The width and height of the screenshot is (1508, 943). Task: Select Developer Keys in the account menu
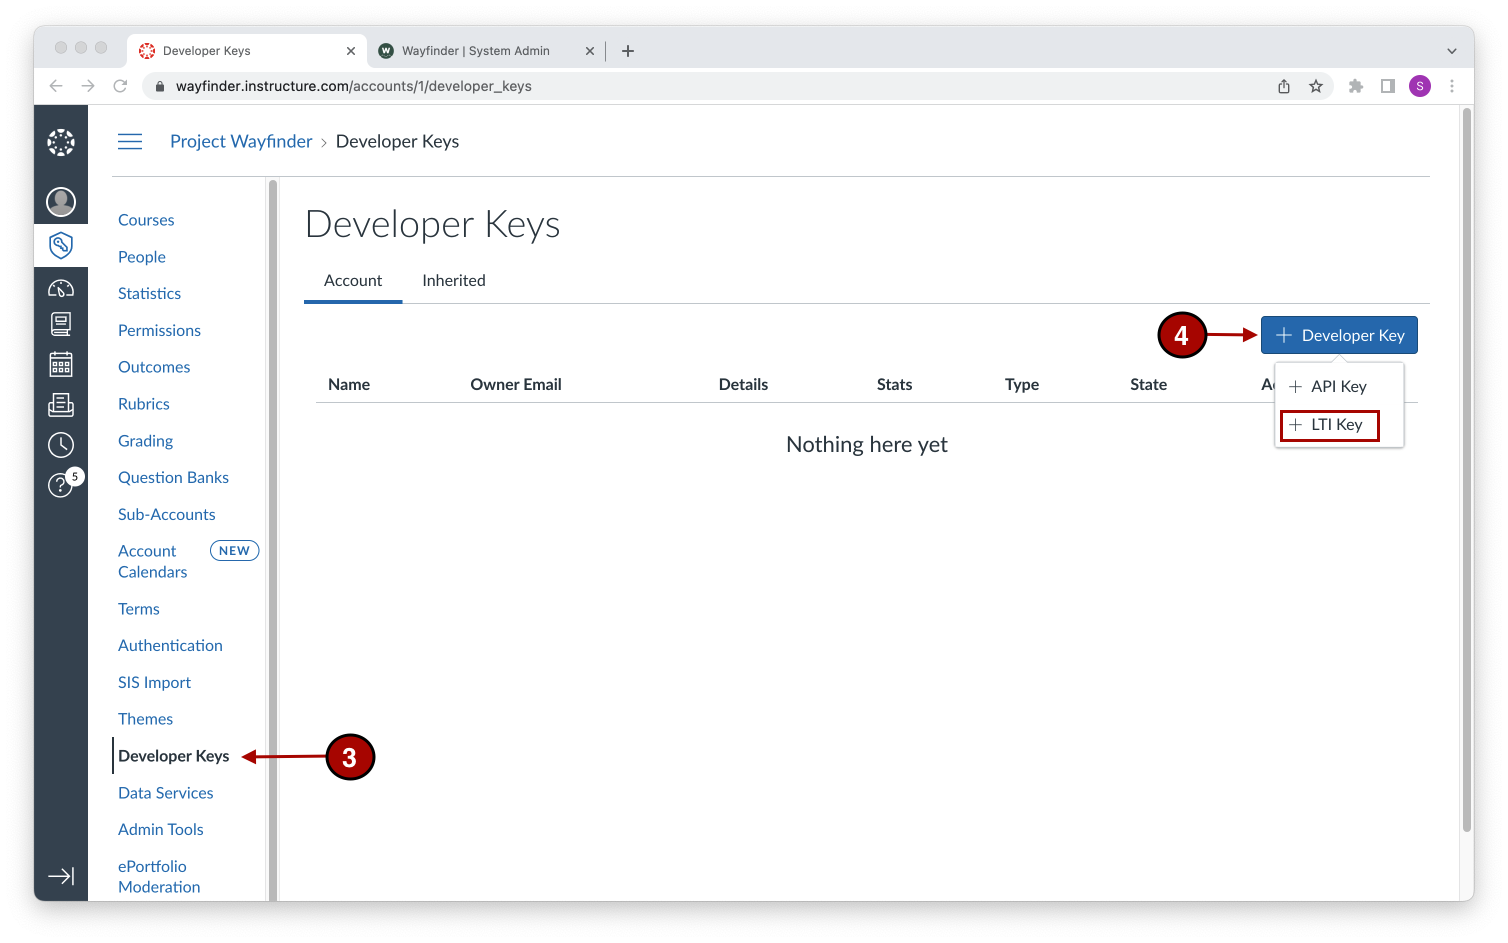(x=174, y=756)
